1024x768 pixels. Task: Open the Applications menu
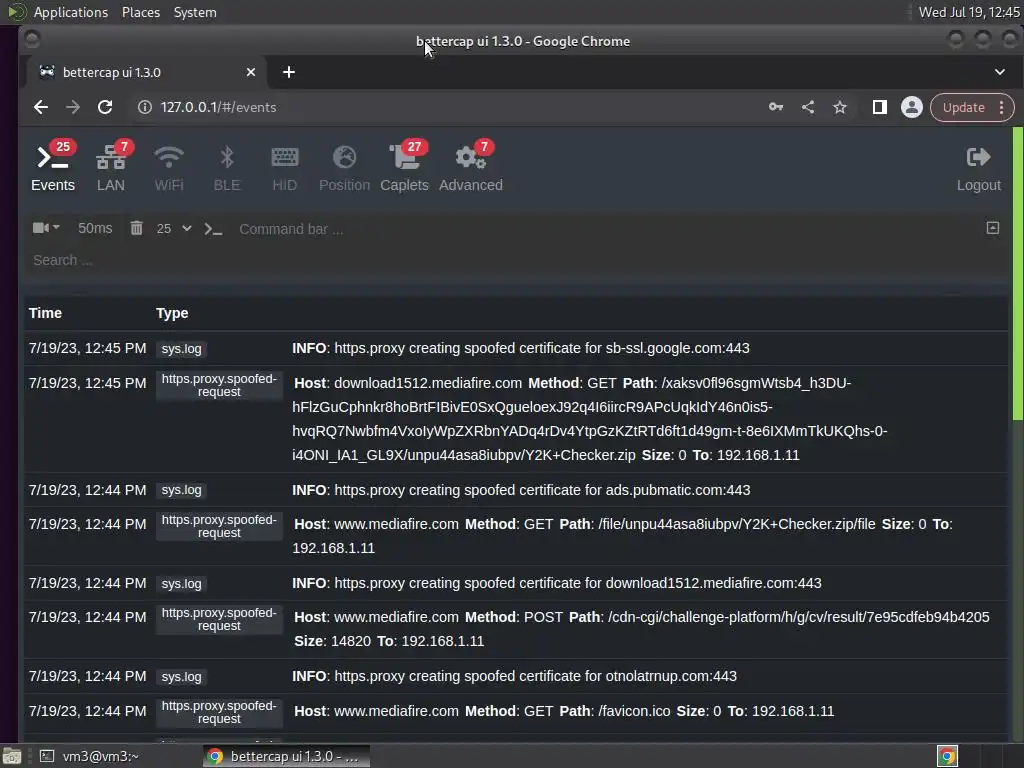71,12
